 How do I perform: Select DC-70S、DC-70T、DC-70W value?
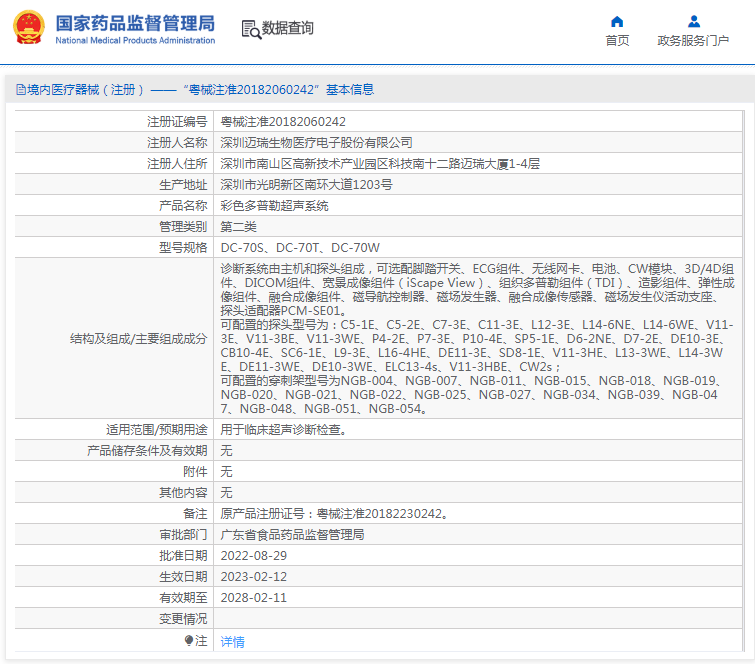click(300, 247)
